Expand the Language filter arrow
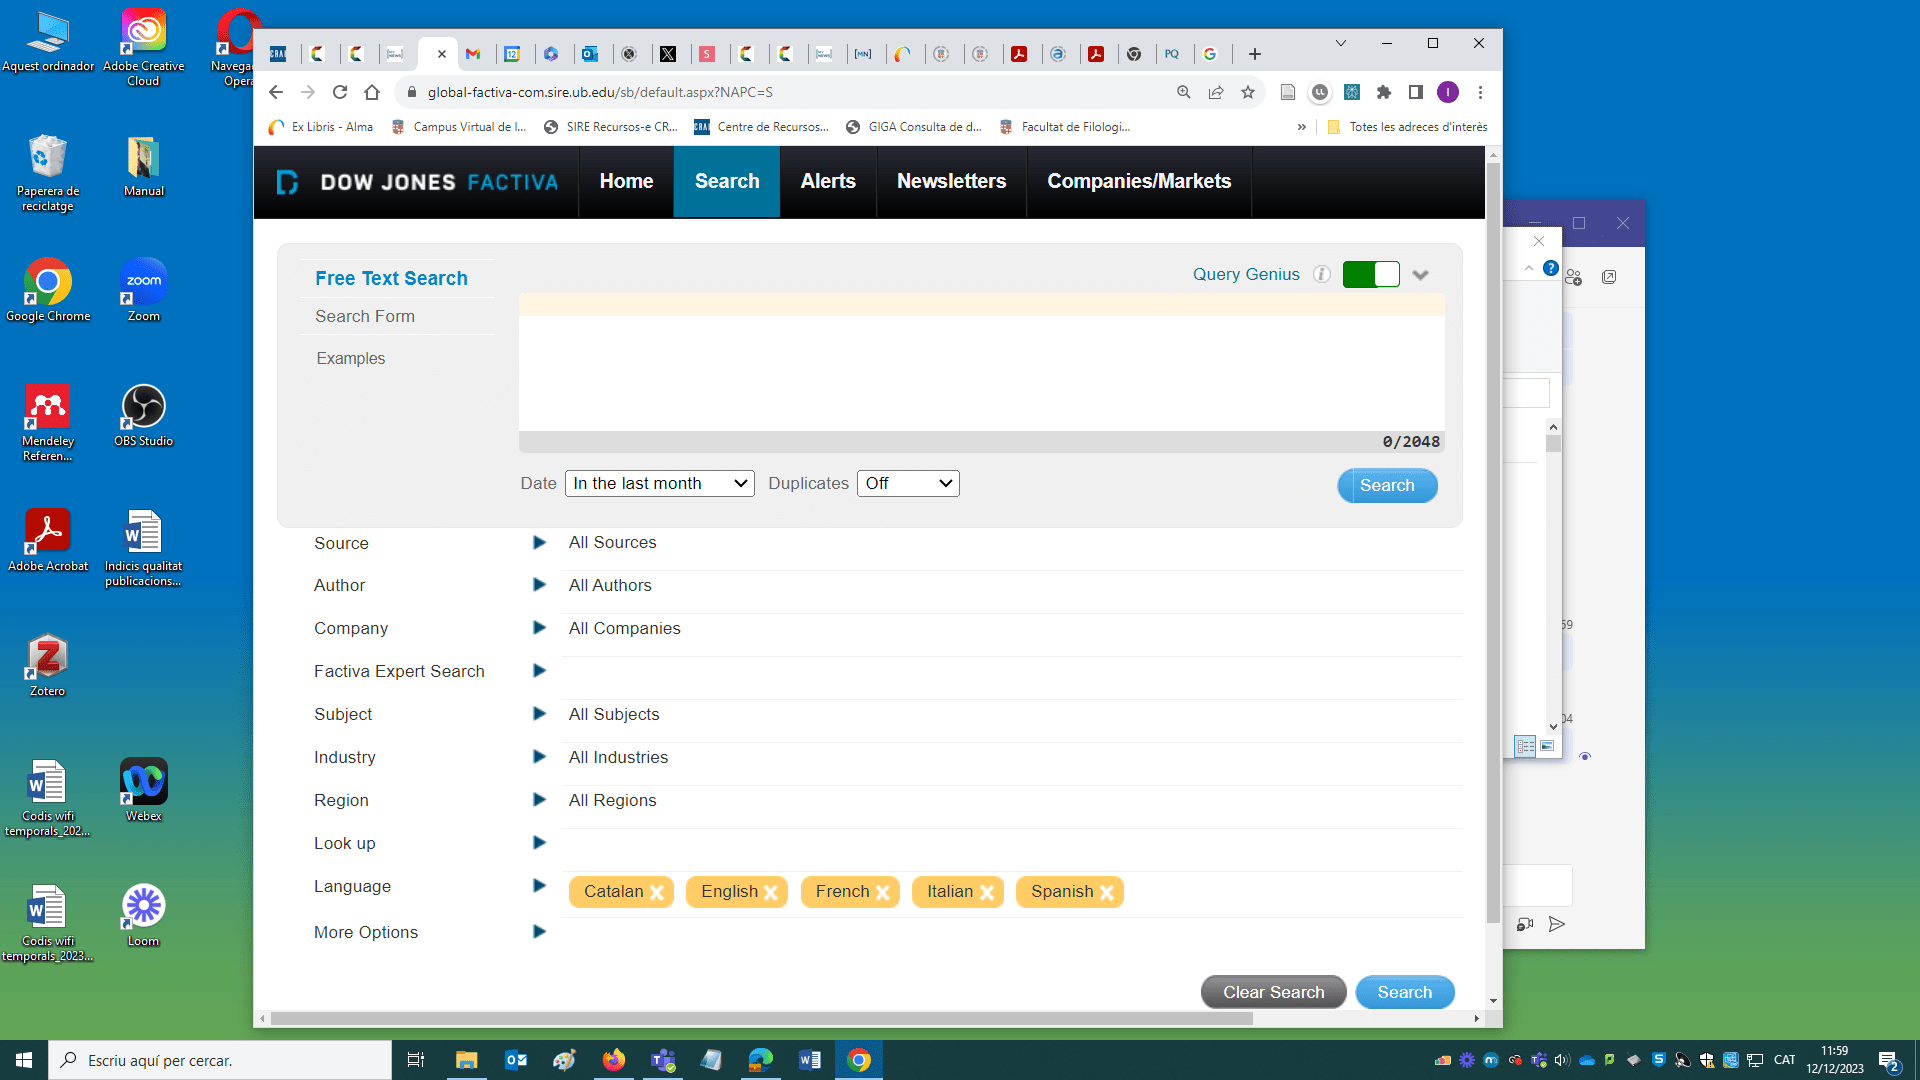Screen dimensions: 1920x1080 pos(539,886)
